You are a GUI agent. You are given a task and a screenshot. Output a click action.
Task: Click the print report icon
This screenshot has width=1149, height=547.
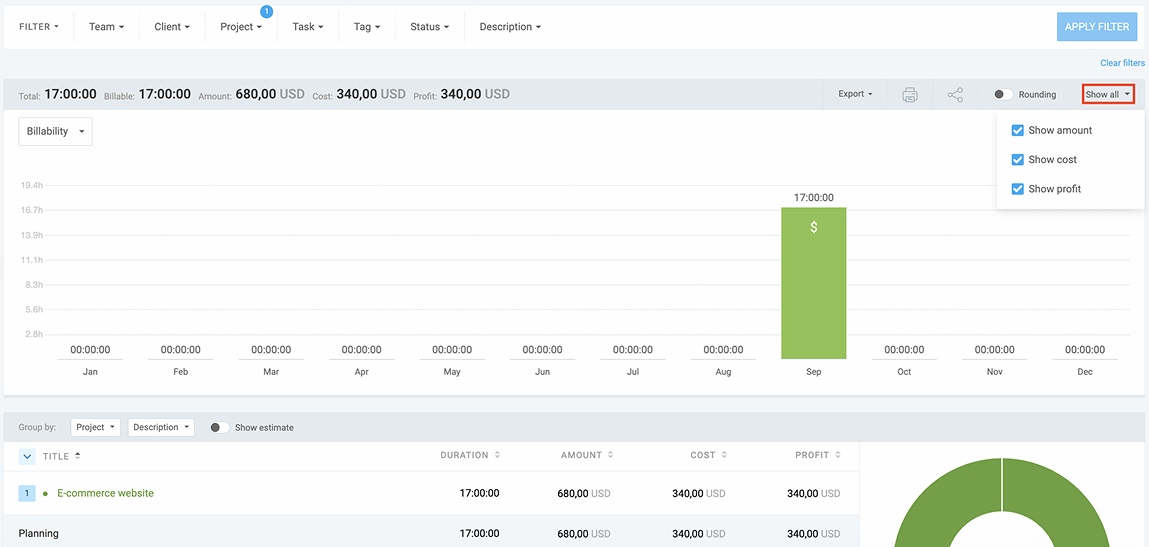(909, 95)
